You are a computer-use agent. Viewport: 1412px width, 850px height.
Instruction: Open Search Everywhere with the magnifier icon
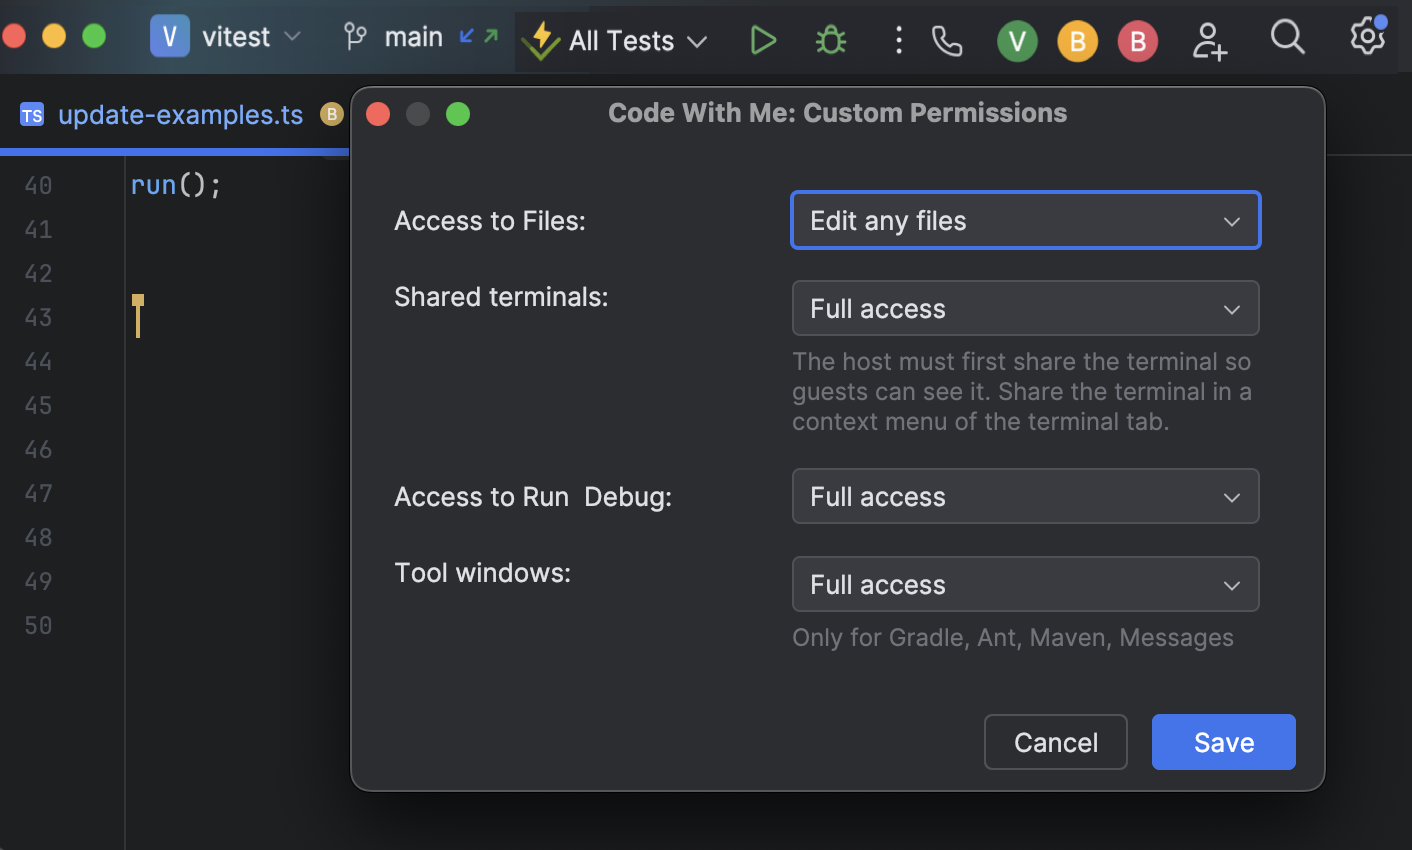tap(1287, 40)
